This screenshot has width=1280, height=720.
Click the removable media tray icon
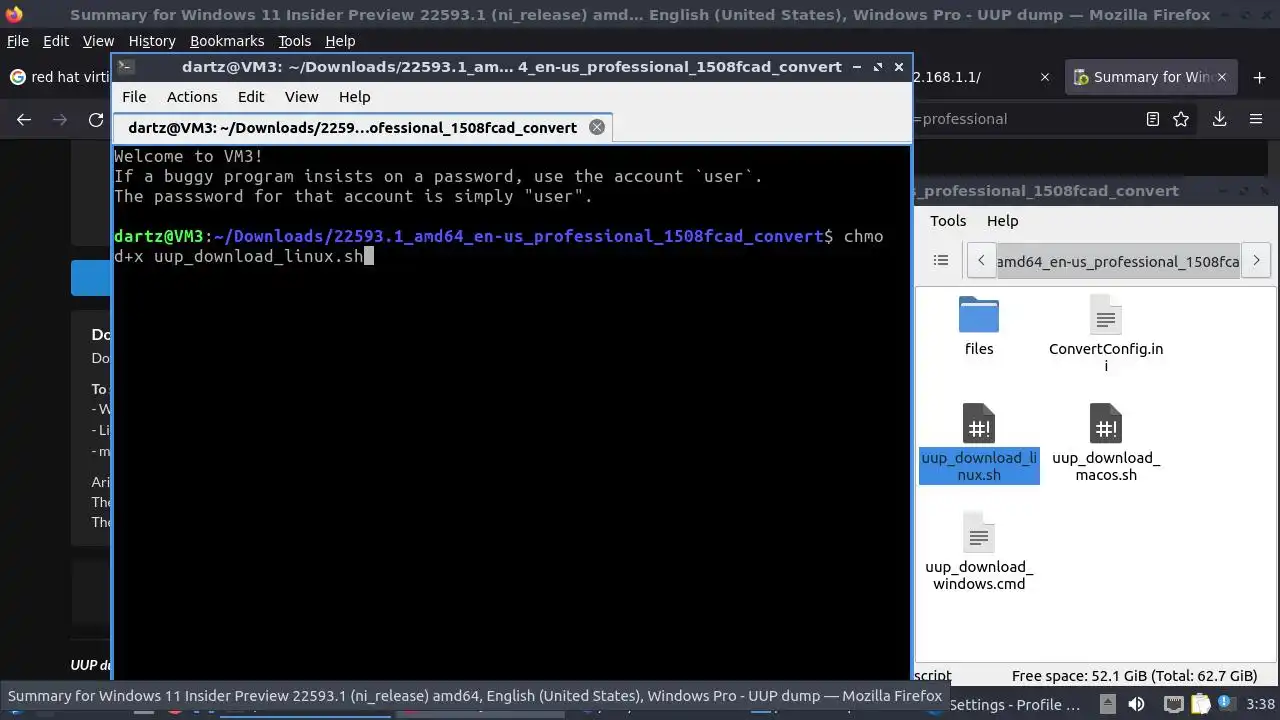pos(1107,704)
